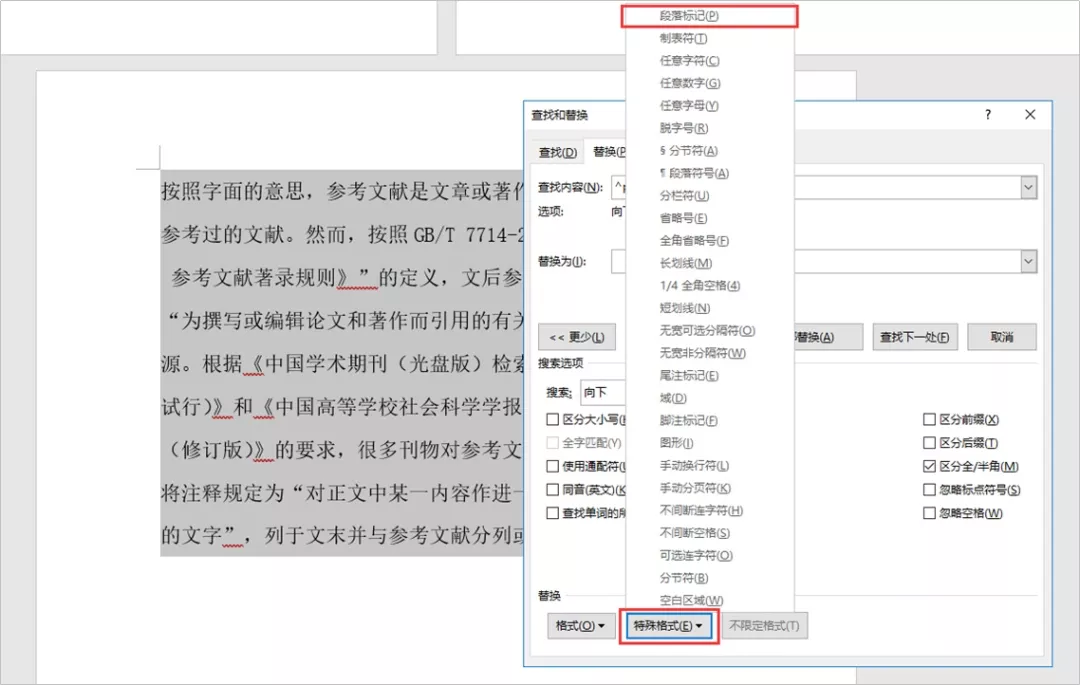Choose 制表符 in the special characters list
Image resolution: width=1080 pixels, height=685 pixels.
683,39
